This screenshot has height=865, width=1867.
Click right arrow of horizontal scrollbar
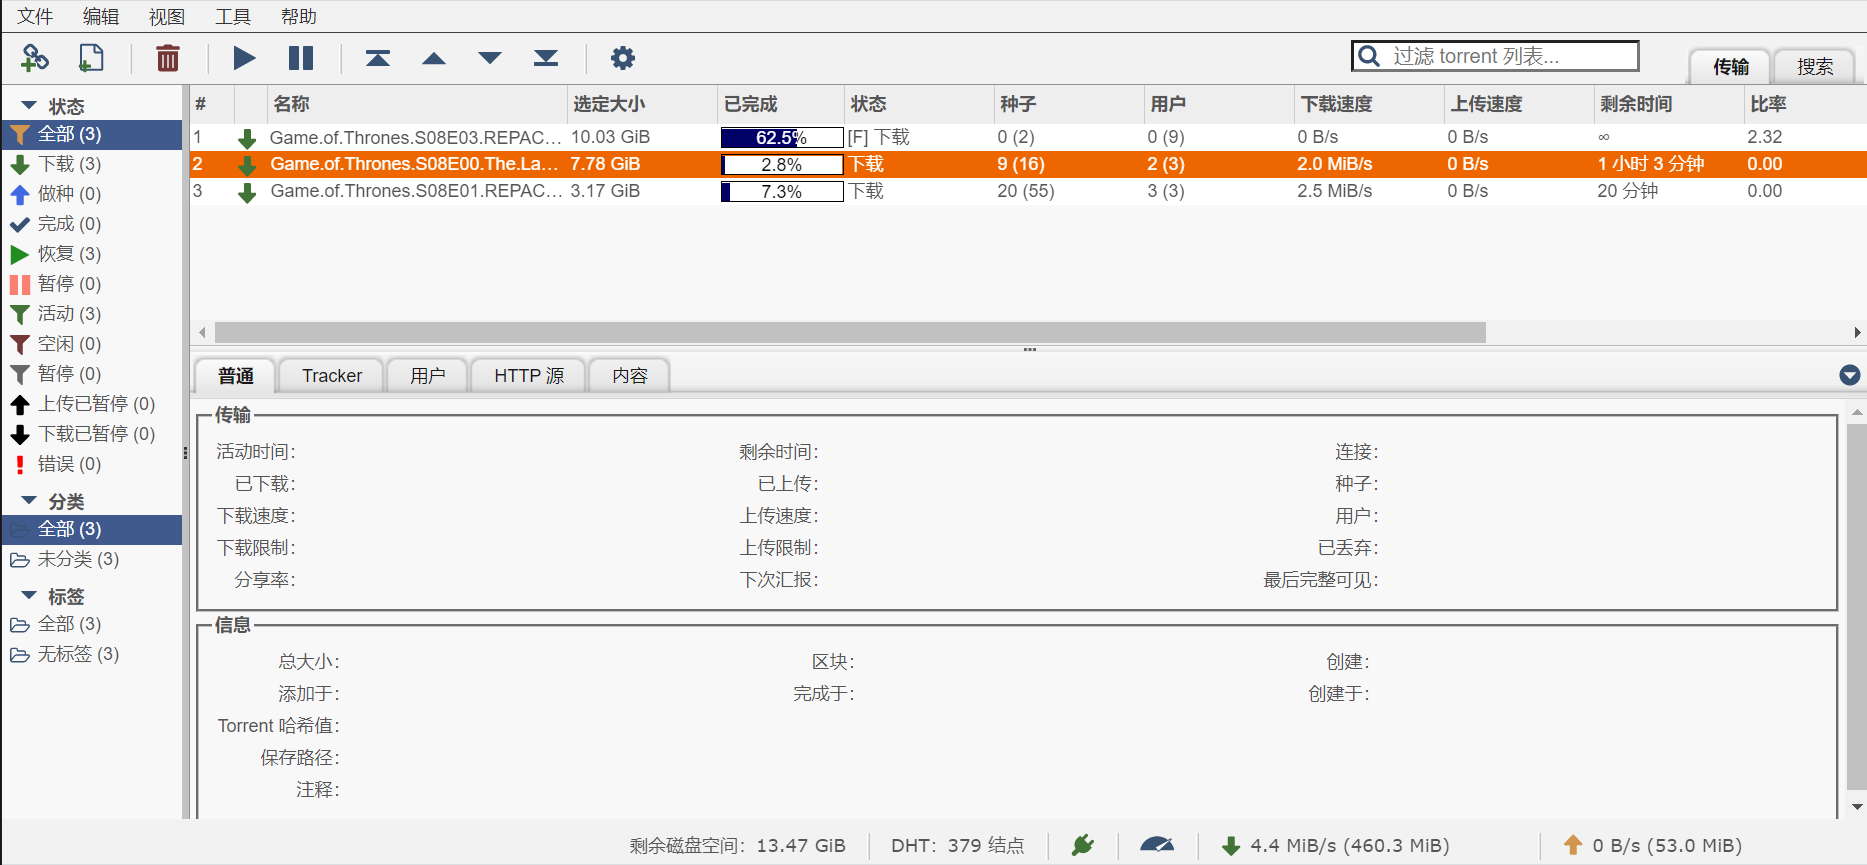click(1857, 332)
